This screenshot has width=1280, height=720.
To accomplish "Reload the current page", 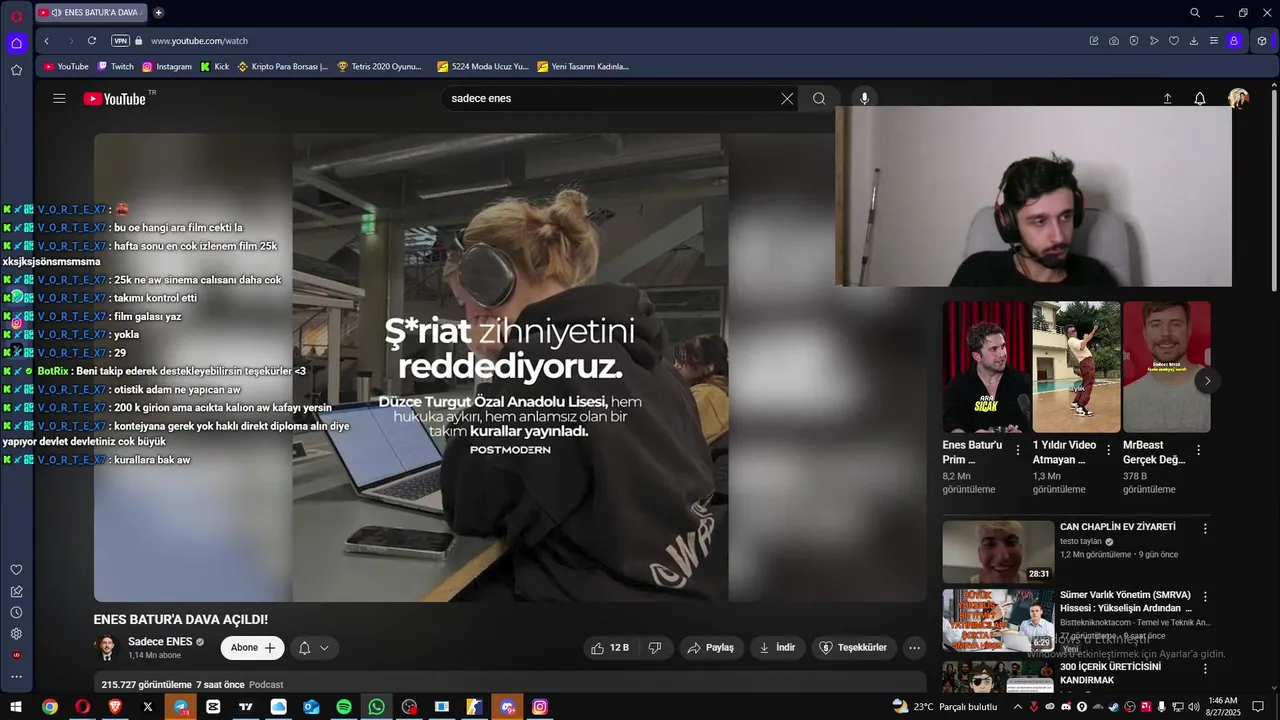I will coord(92,41).
